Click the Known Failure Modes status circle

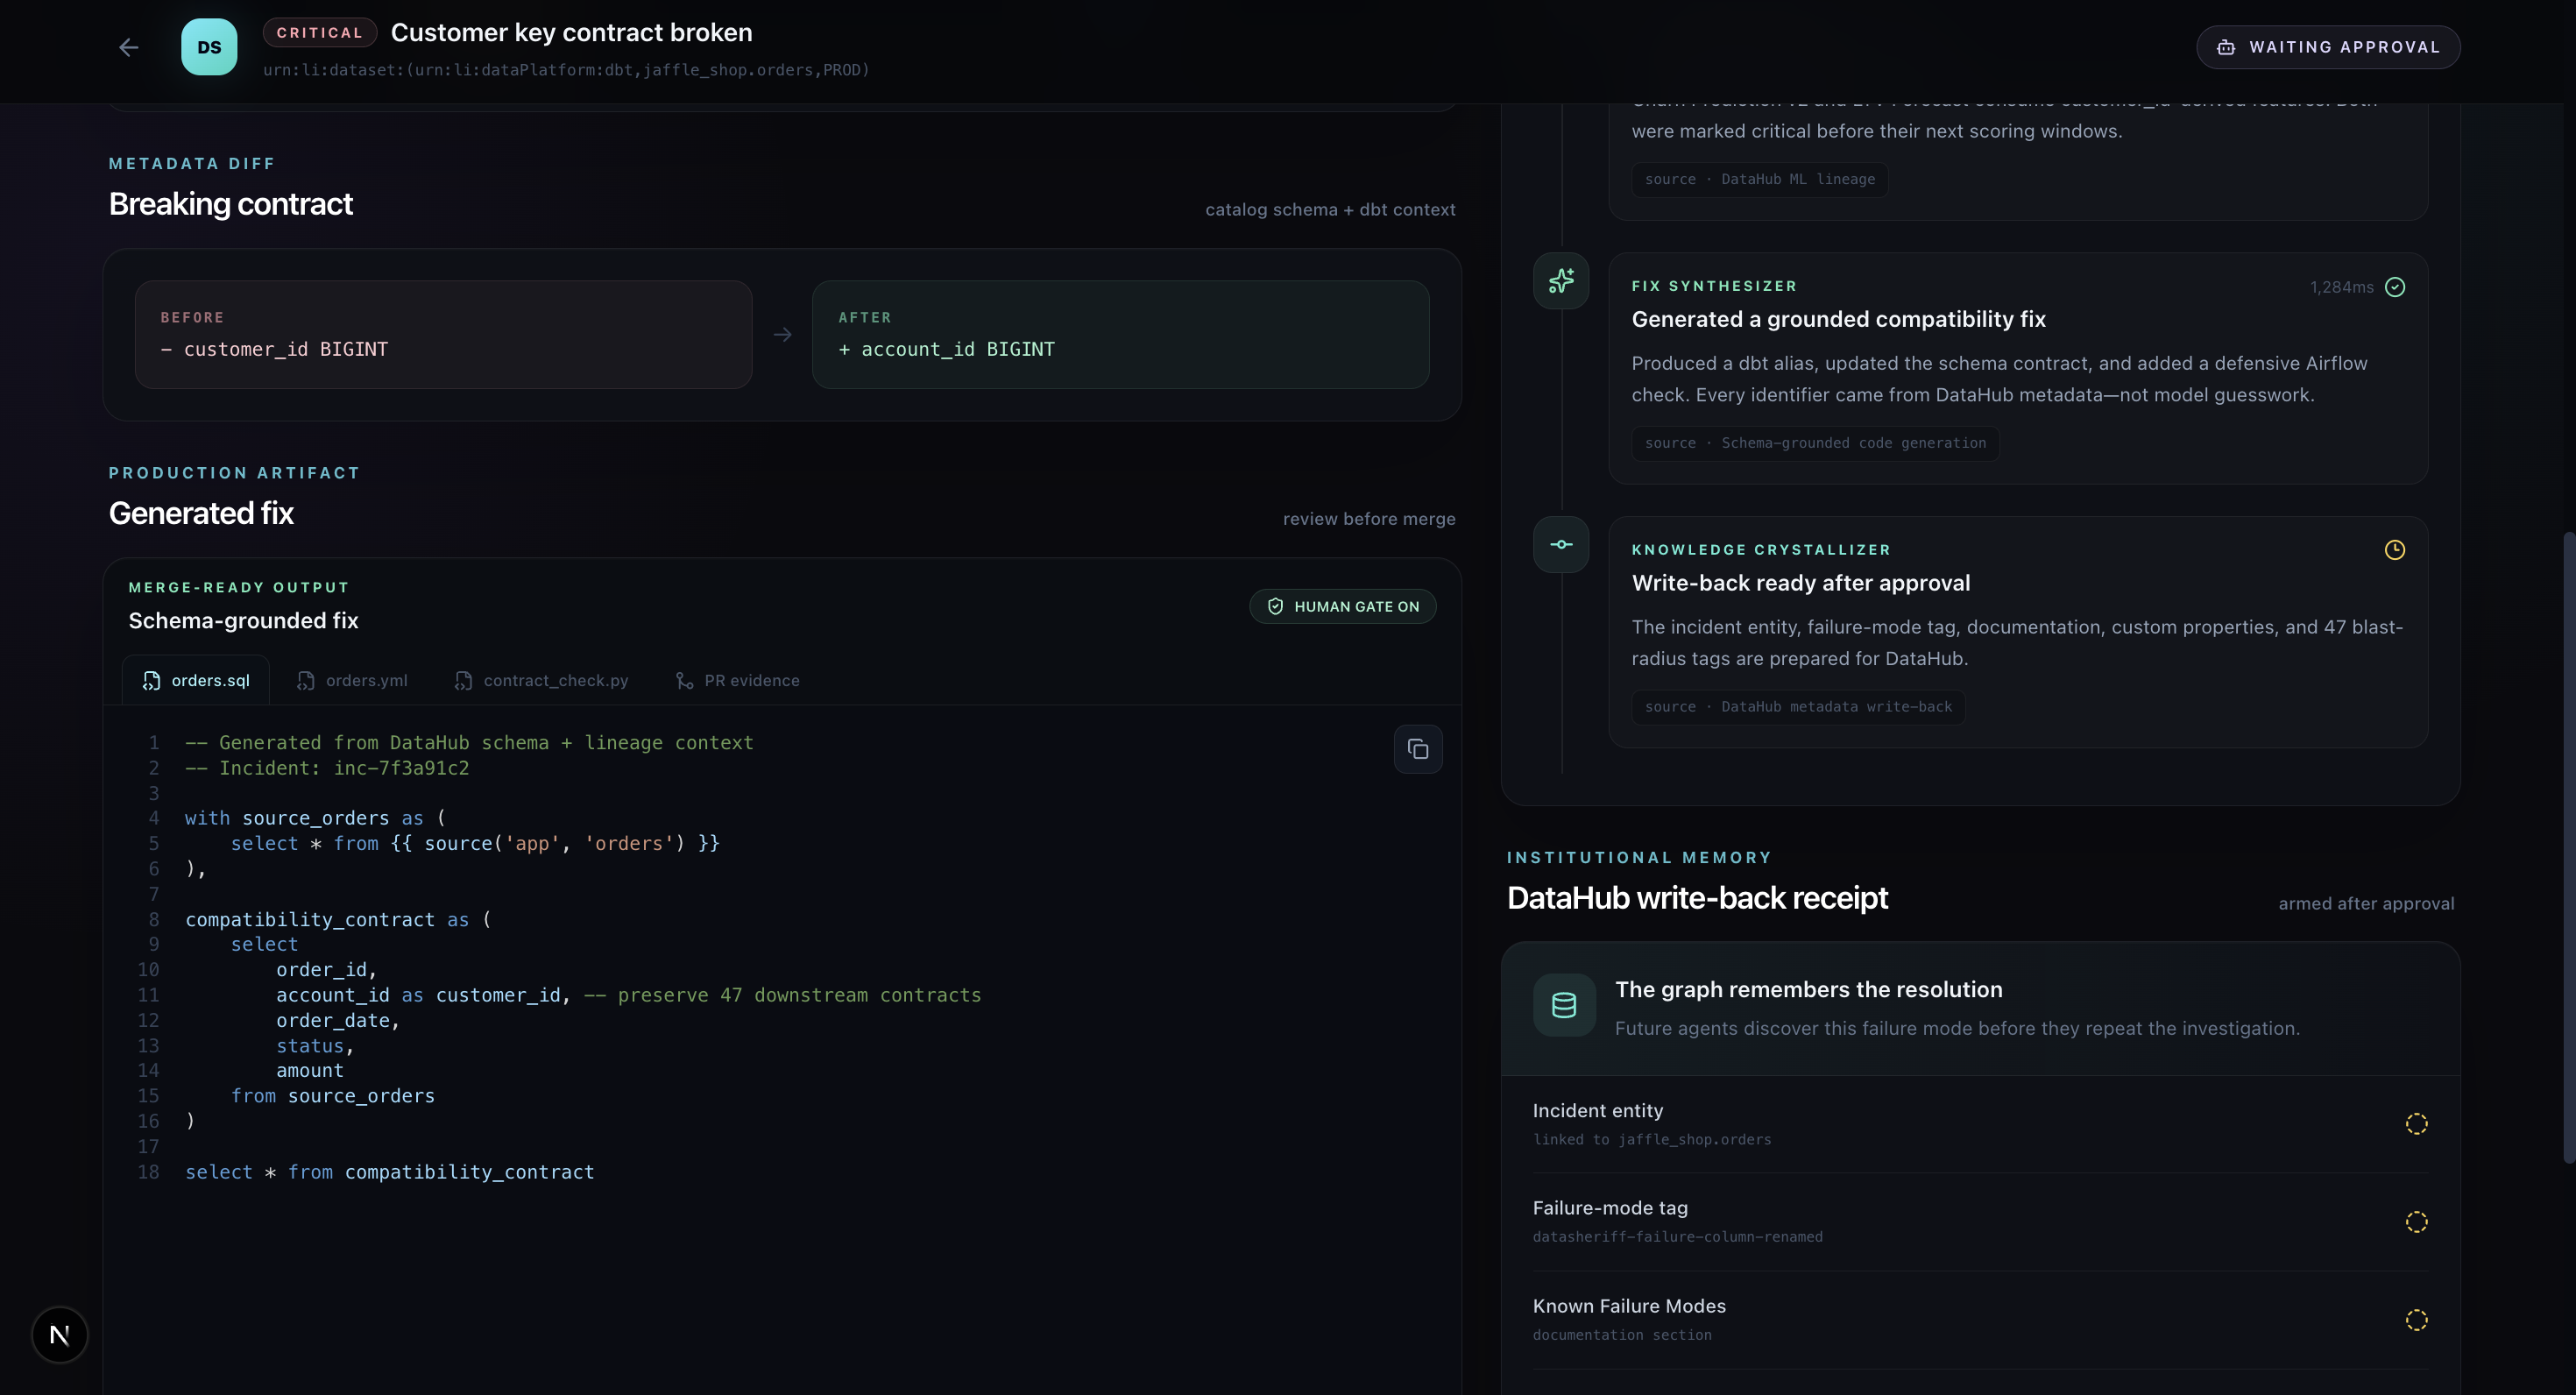pyautogui.click(x=2416, y=1320)
